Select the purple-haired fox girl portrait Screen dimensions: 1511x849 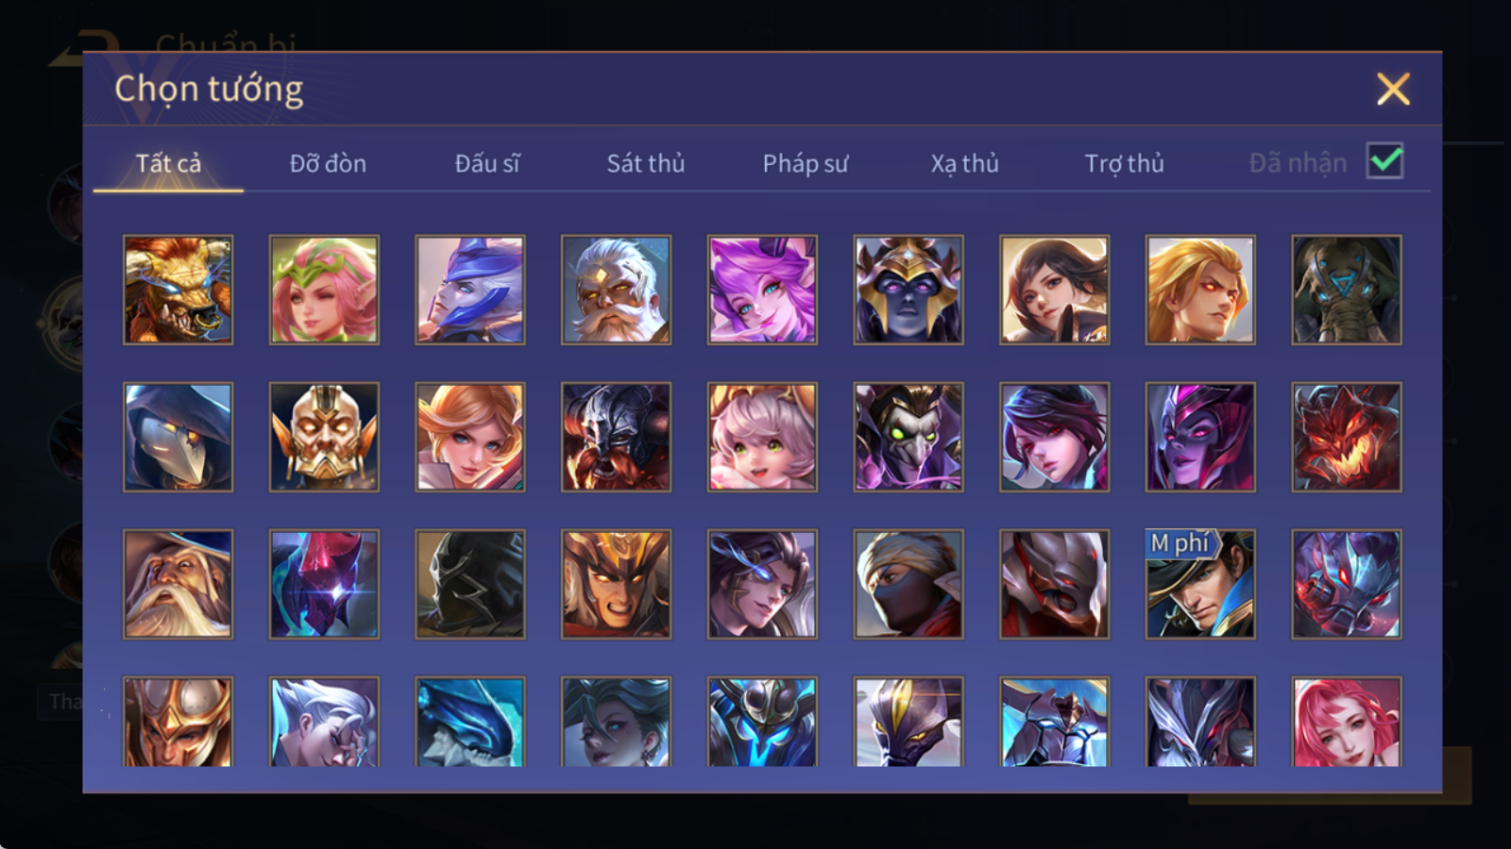pos(762,290)
